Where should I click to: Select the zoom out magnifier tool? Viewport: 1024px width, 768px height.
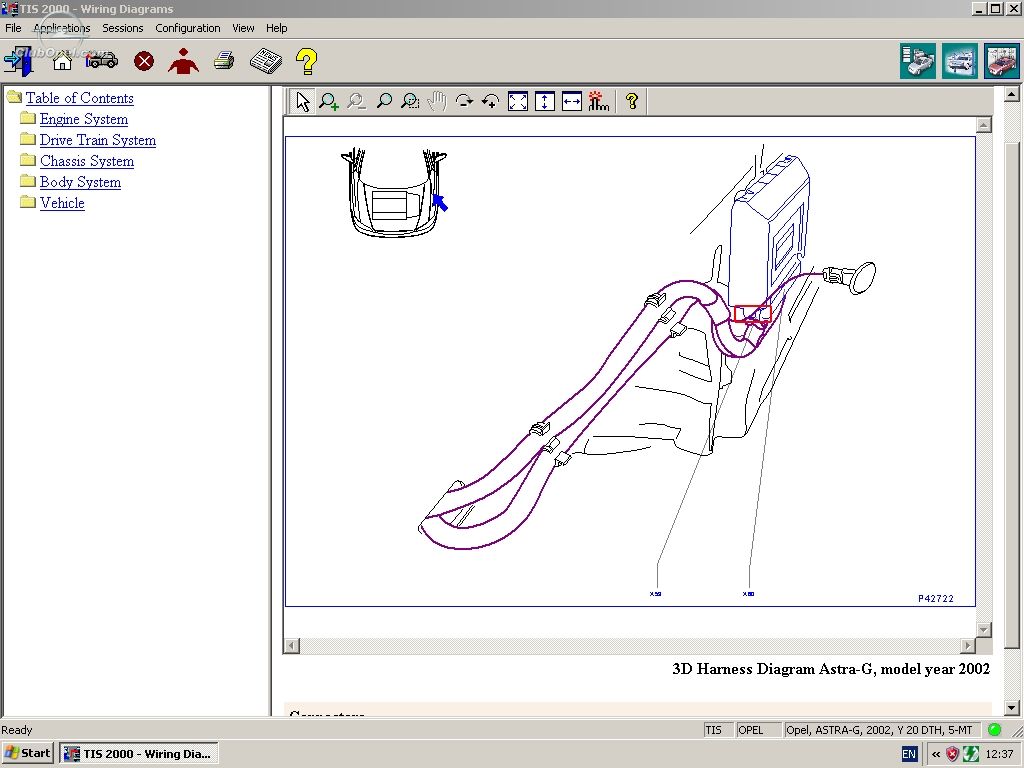click(356, 101)
